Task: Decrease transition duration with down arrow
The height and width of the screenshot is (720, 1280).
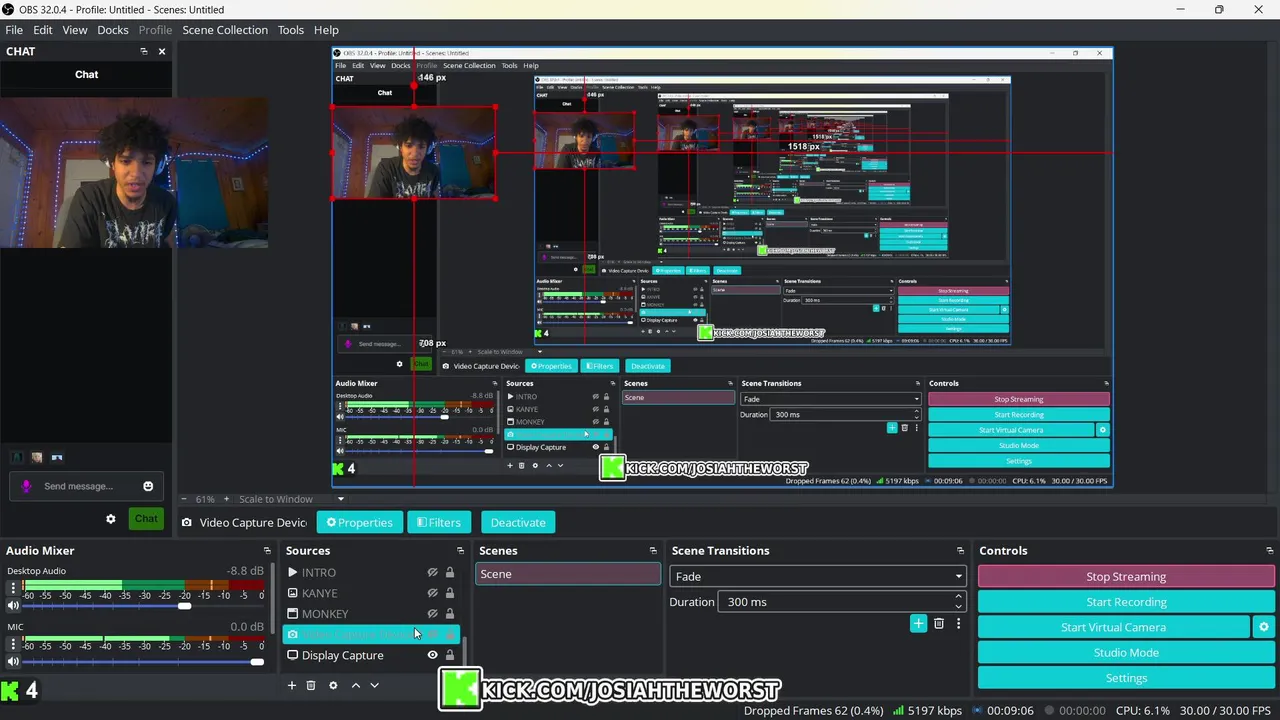Action: [x=958, y=607]
